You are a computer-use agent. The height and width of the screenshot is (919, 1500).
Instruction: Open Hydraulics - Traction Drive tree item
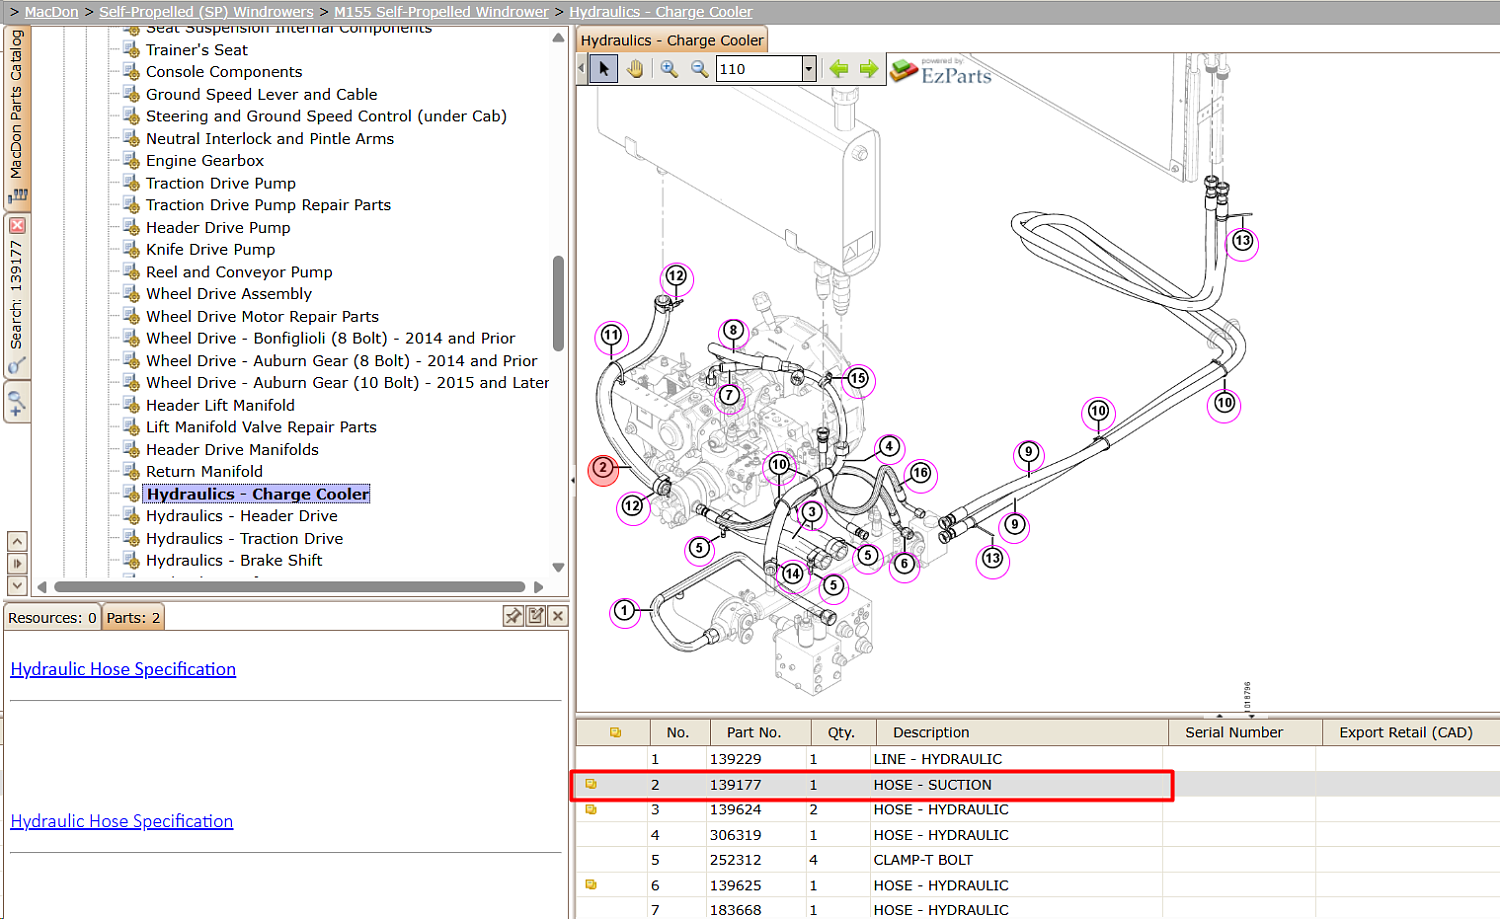[245, 539]
